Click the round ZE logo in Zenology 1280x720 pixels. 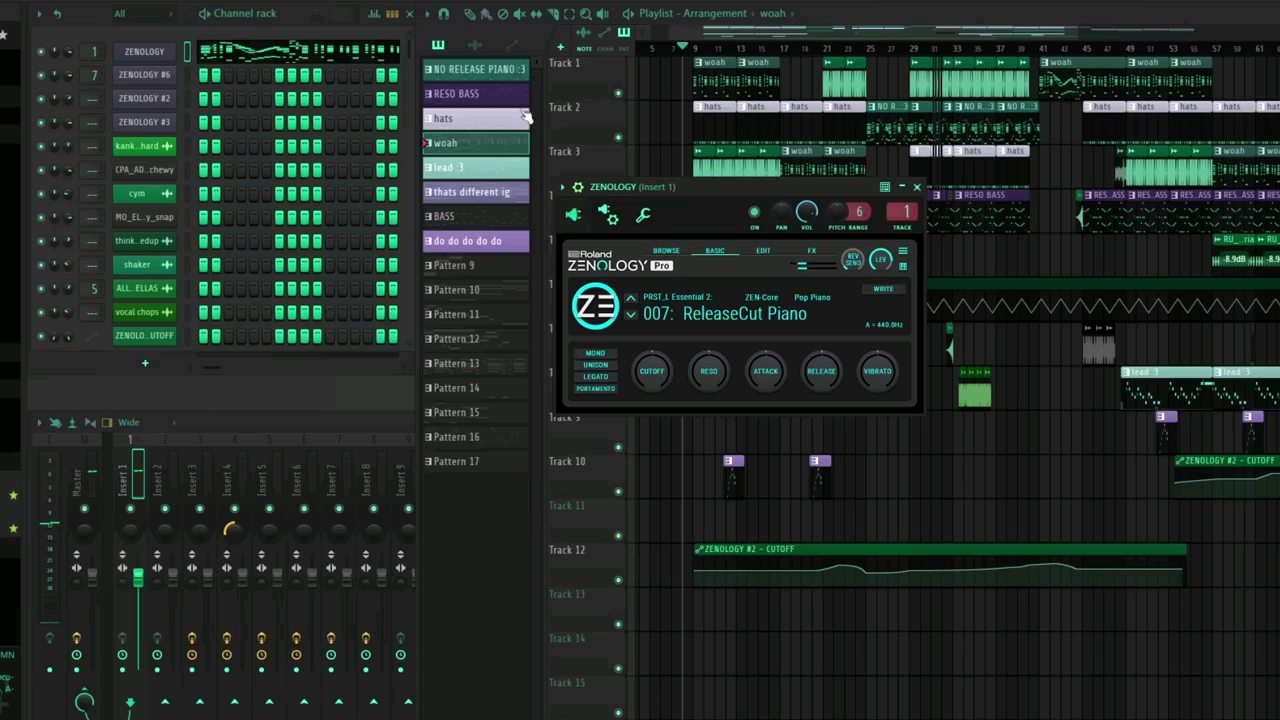[x=595, y=306]
